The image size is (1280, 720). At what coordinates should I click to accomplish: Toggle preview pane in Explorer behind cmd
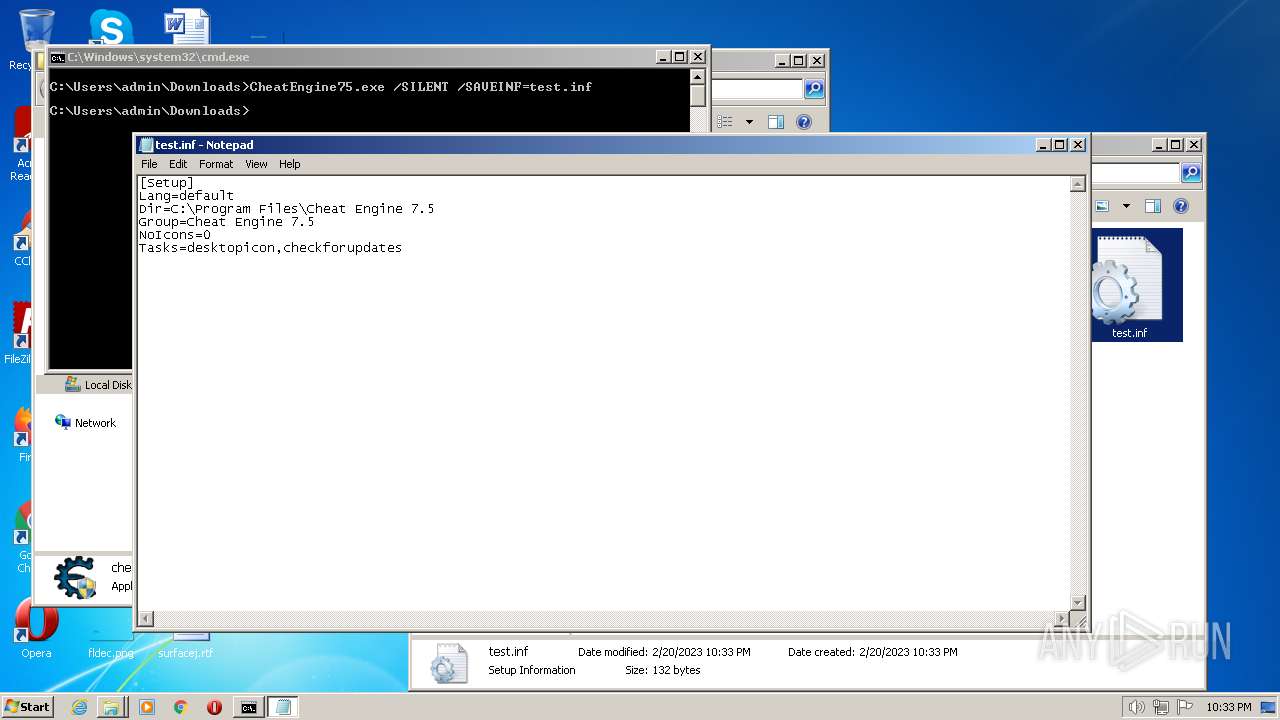tap(775, 122)
